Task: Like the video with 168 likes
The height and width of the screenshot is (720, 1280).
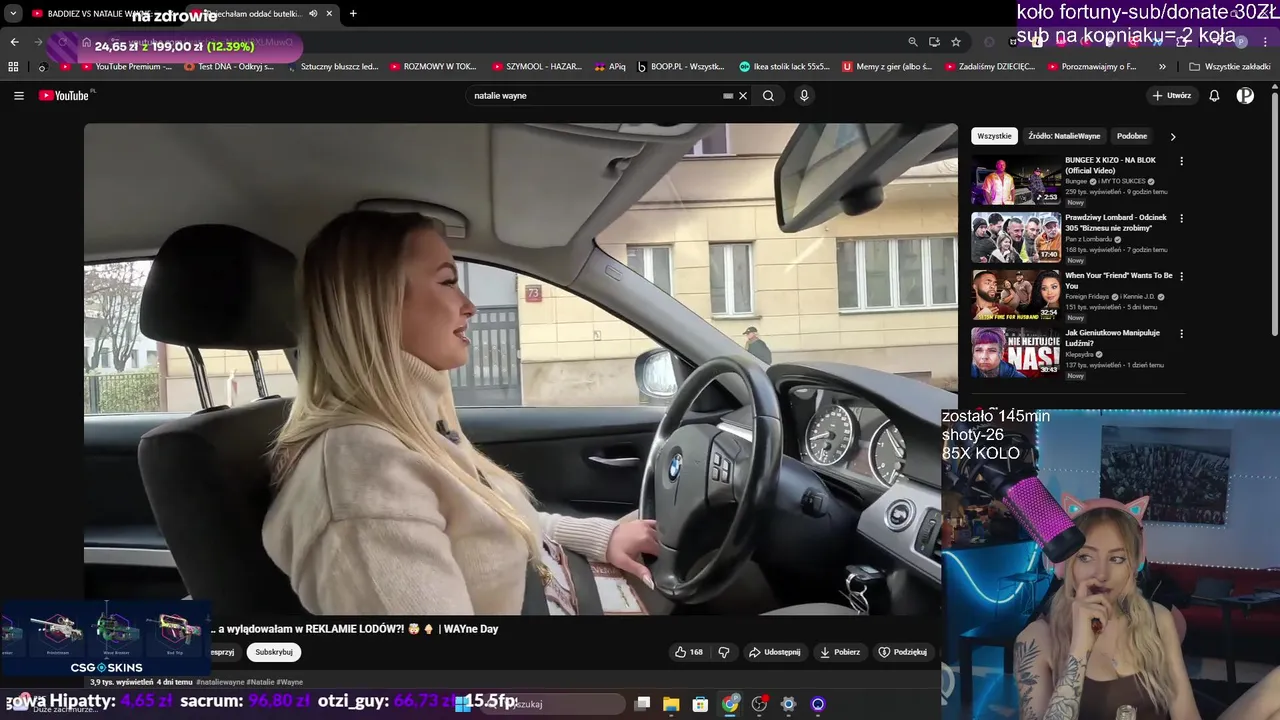Action: coord(689,652)
